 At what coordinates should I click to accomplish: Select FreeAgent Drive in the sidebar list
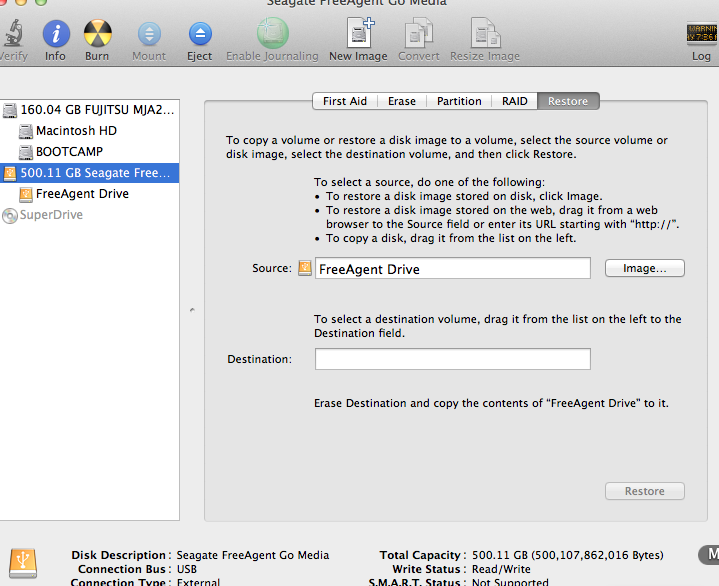89,194
